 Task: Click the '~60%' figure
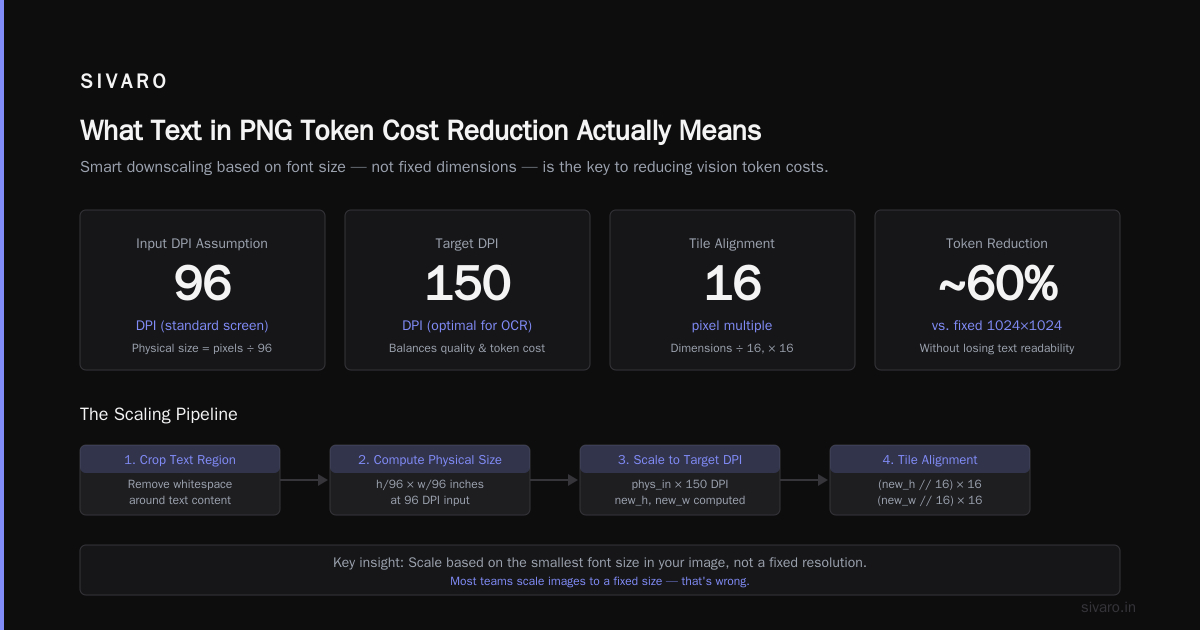[x=997, y=283]
